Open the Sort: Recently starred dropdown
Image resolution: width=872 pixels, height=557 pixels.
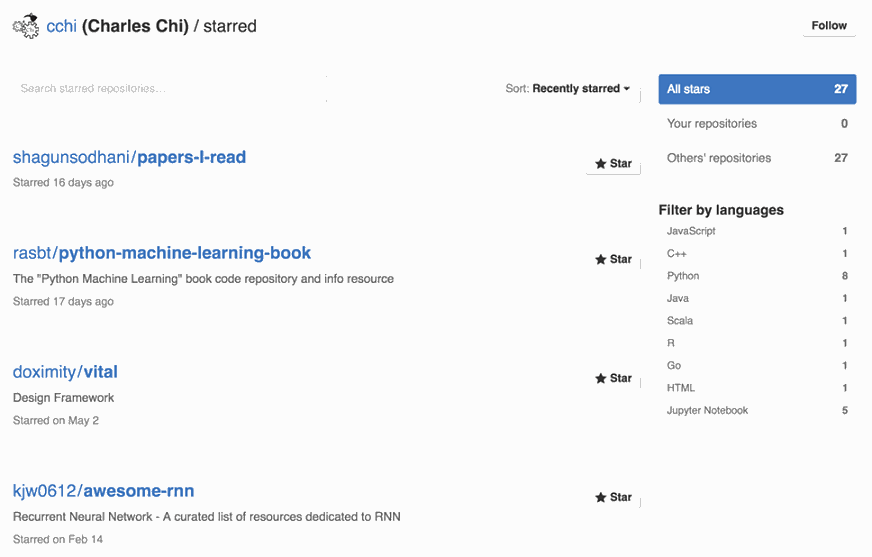pyautogui.click(x=568, y=89)
